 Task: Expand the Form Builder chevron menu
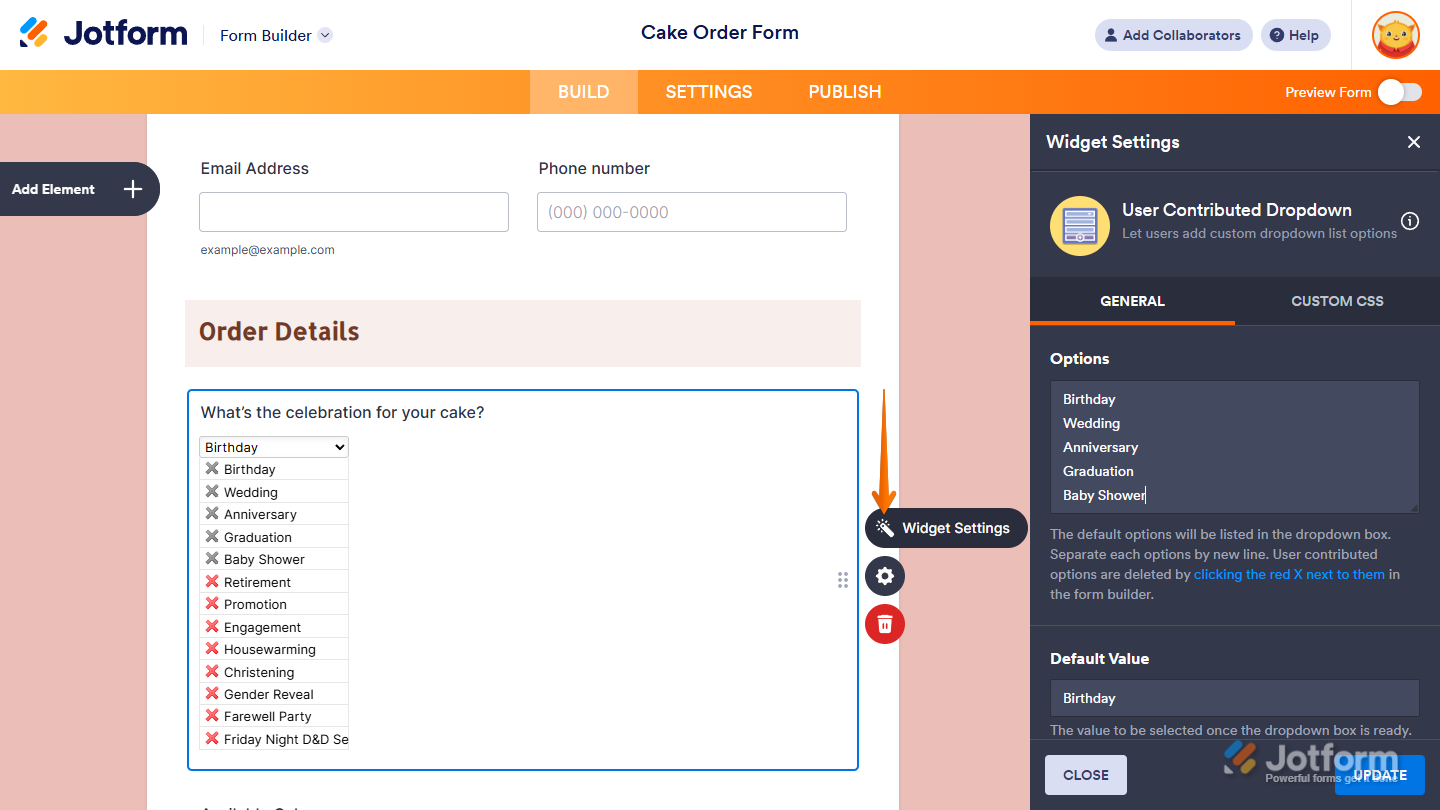[x=324, y=35]
